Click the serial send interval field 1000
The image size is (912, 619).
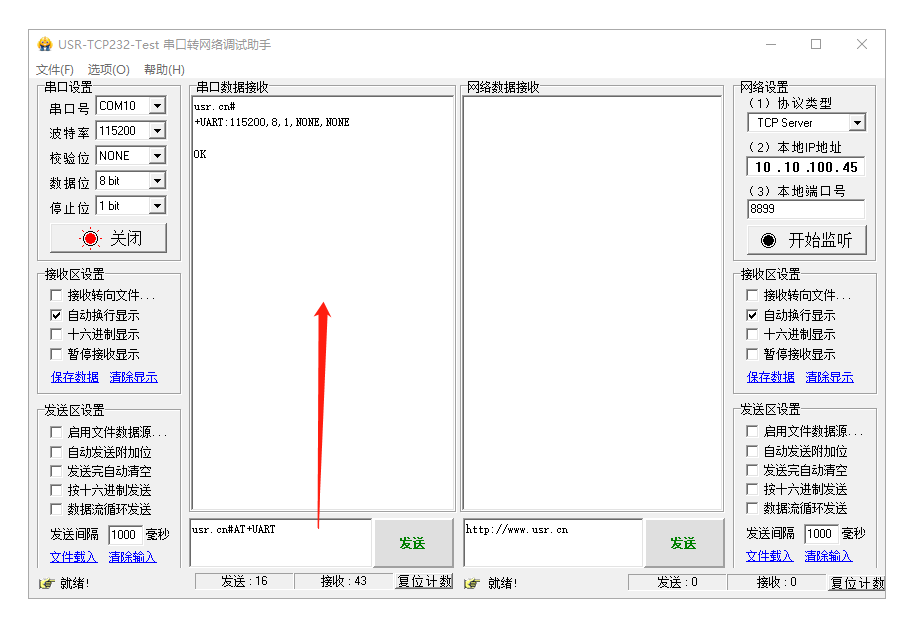tap(124, 535)
